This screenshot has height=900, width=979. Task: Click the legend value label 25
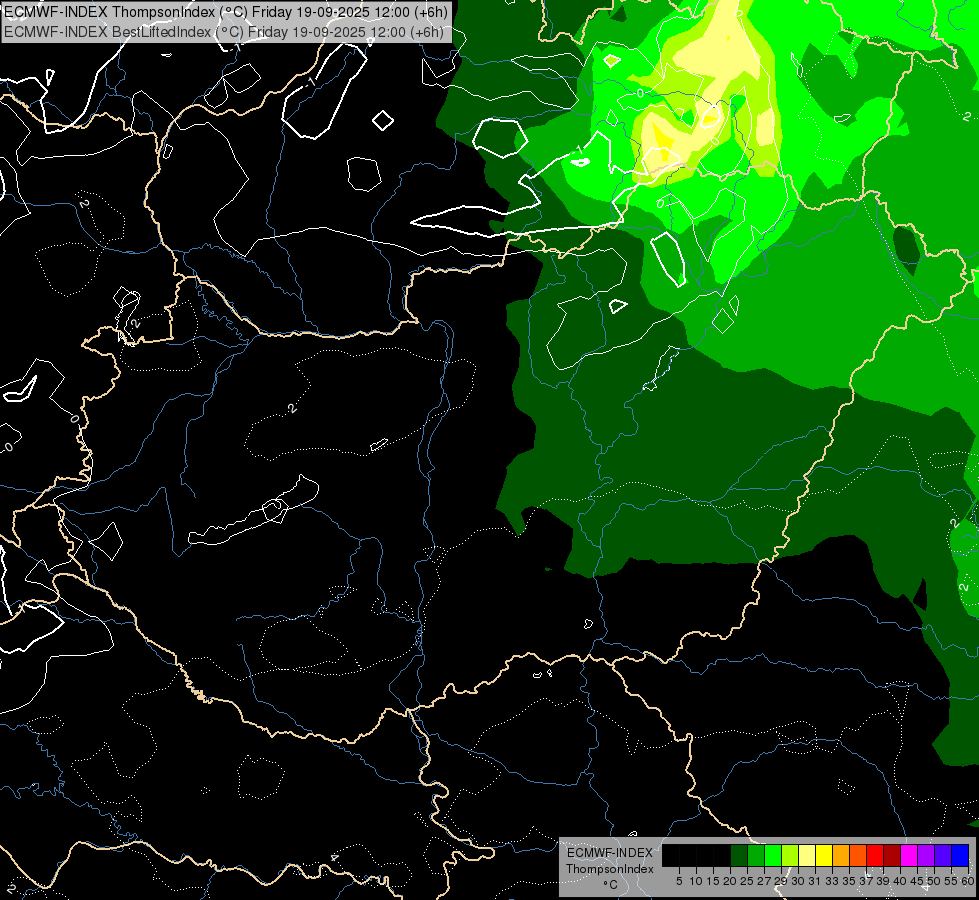tap(747, 881)
